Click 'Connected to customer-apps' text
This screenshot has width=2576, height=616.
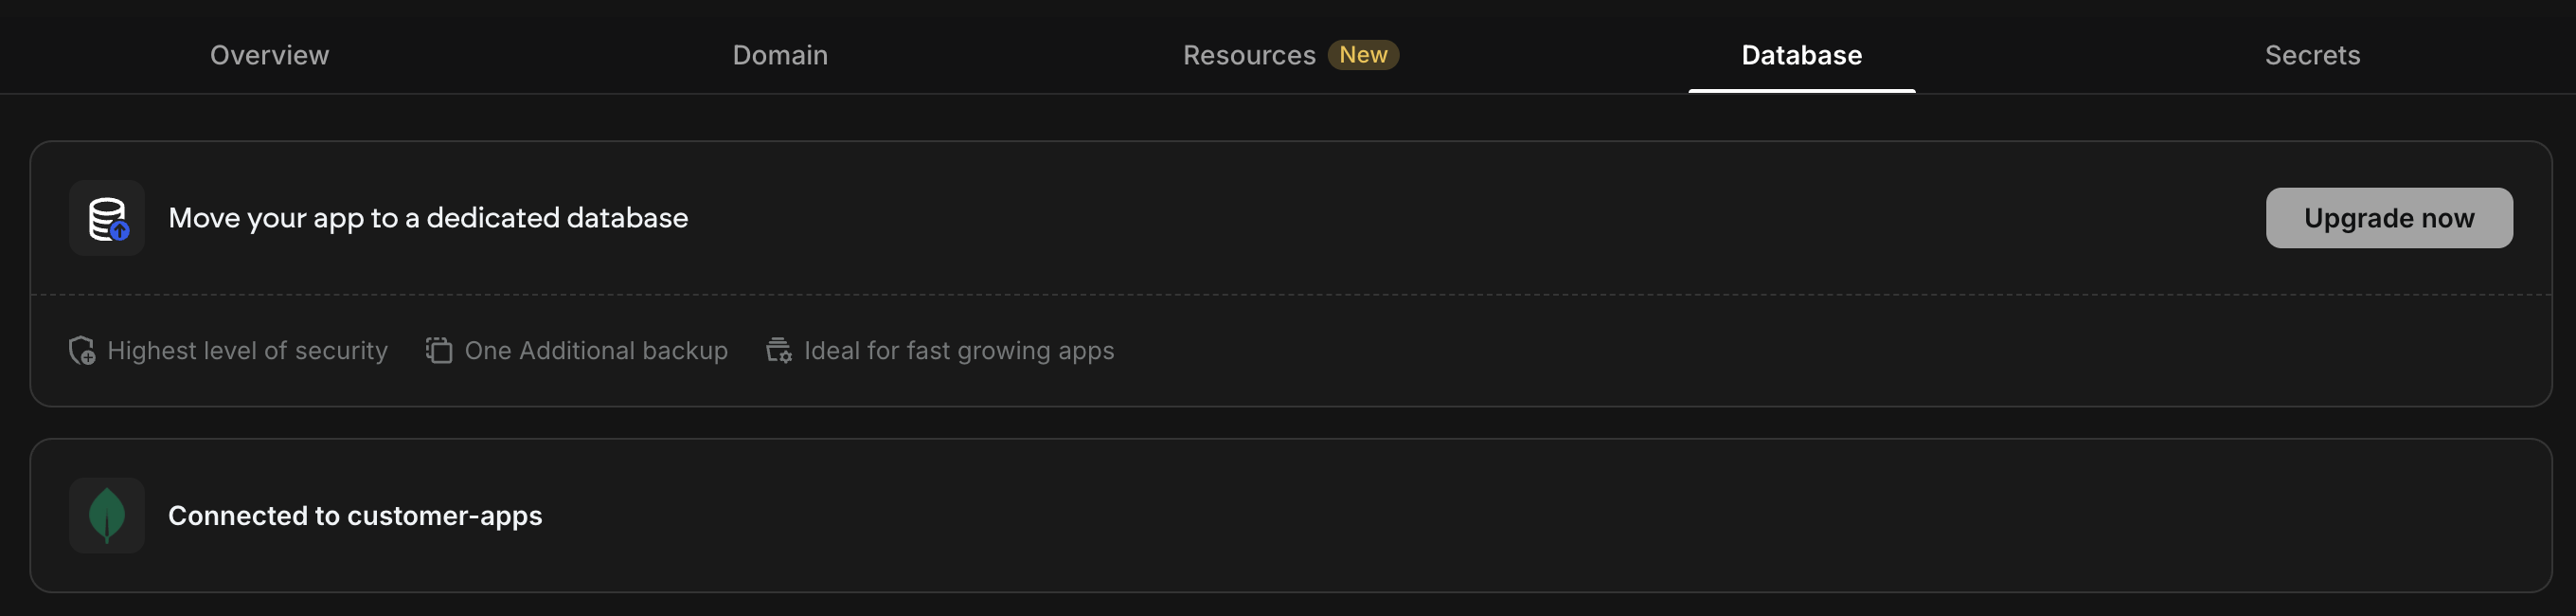click(x=355, y=516)
